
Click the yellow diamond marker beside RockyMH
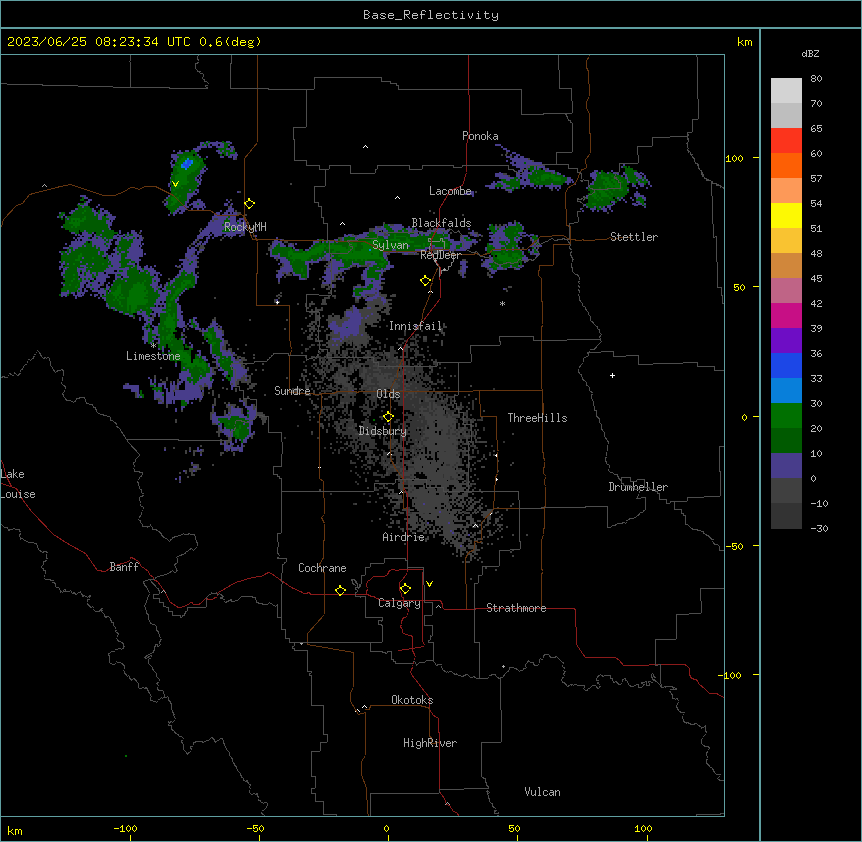(250, 204)
